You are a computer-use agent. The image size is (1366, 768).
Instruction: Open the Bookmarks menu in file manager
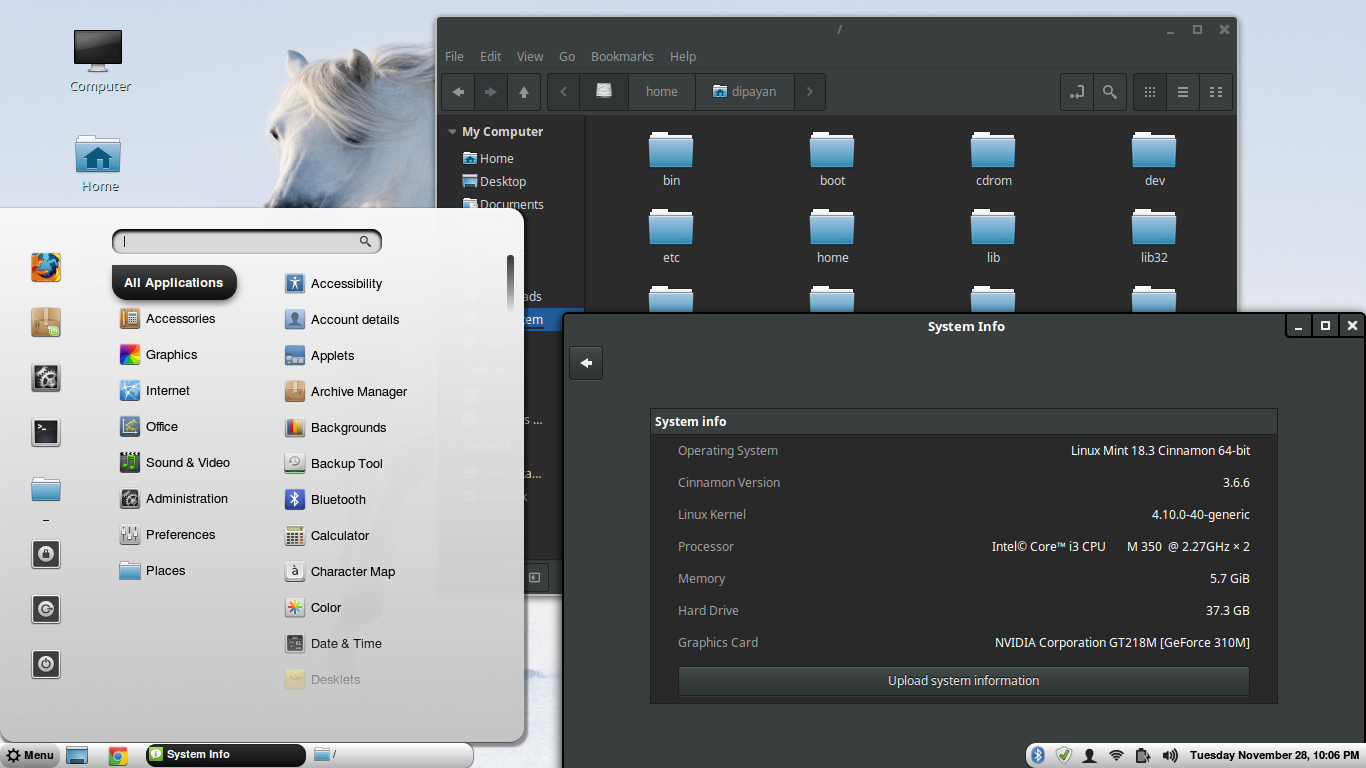(x=622, y=57)
